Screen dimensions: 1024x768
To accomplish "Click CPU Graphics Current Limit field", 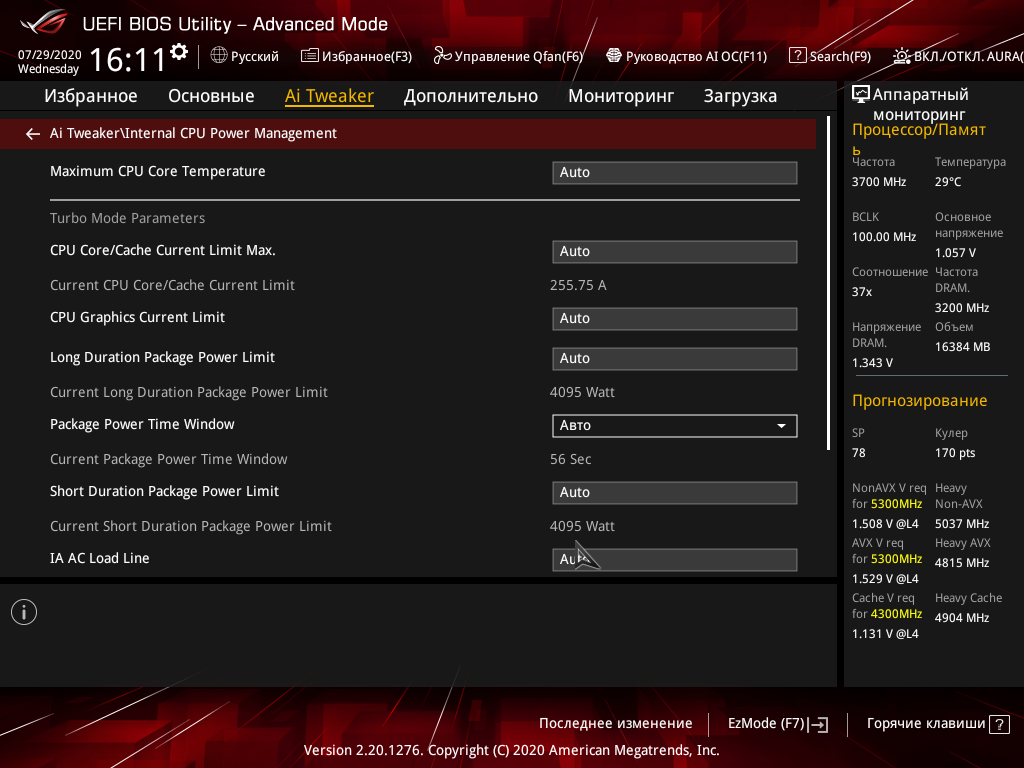I will 675,319.
